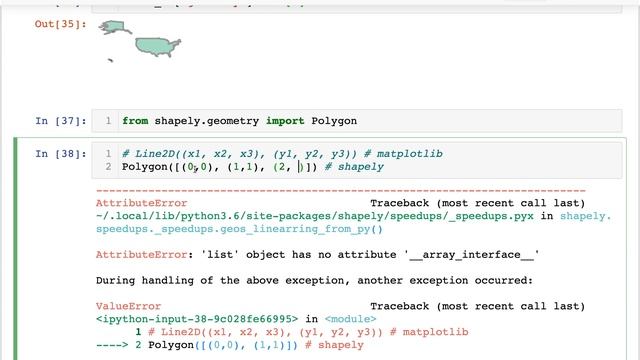
Task: Click traceback line 1 with the matplotlib comment
Action: [302, 332]
